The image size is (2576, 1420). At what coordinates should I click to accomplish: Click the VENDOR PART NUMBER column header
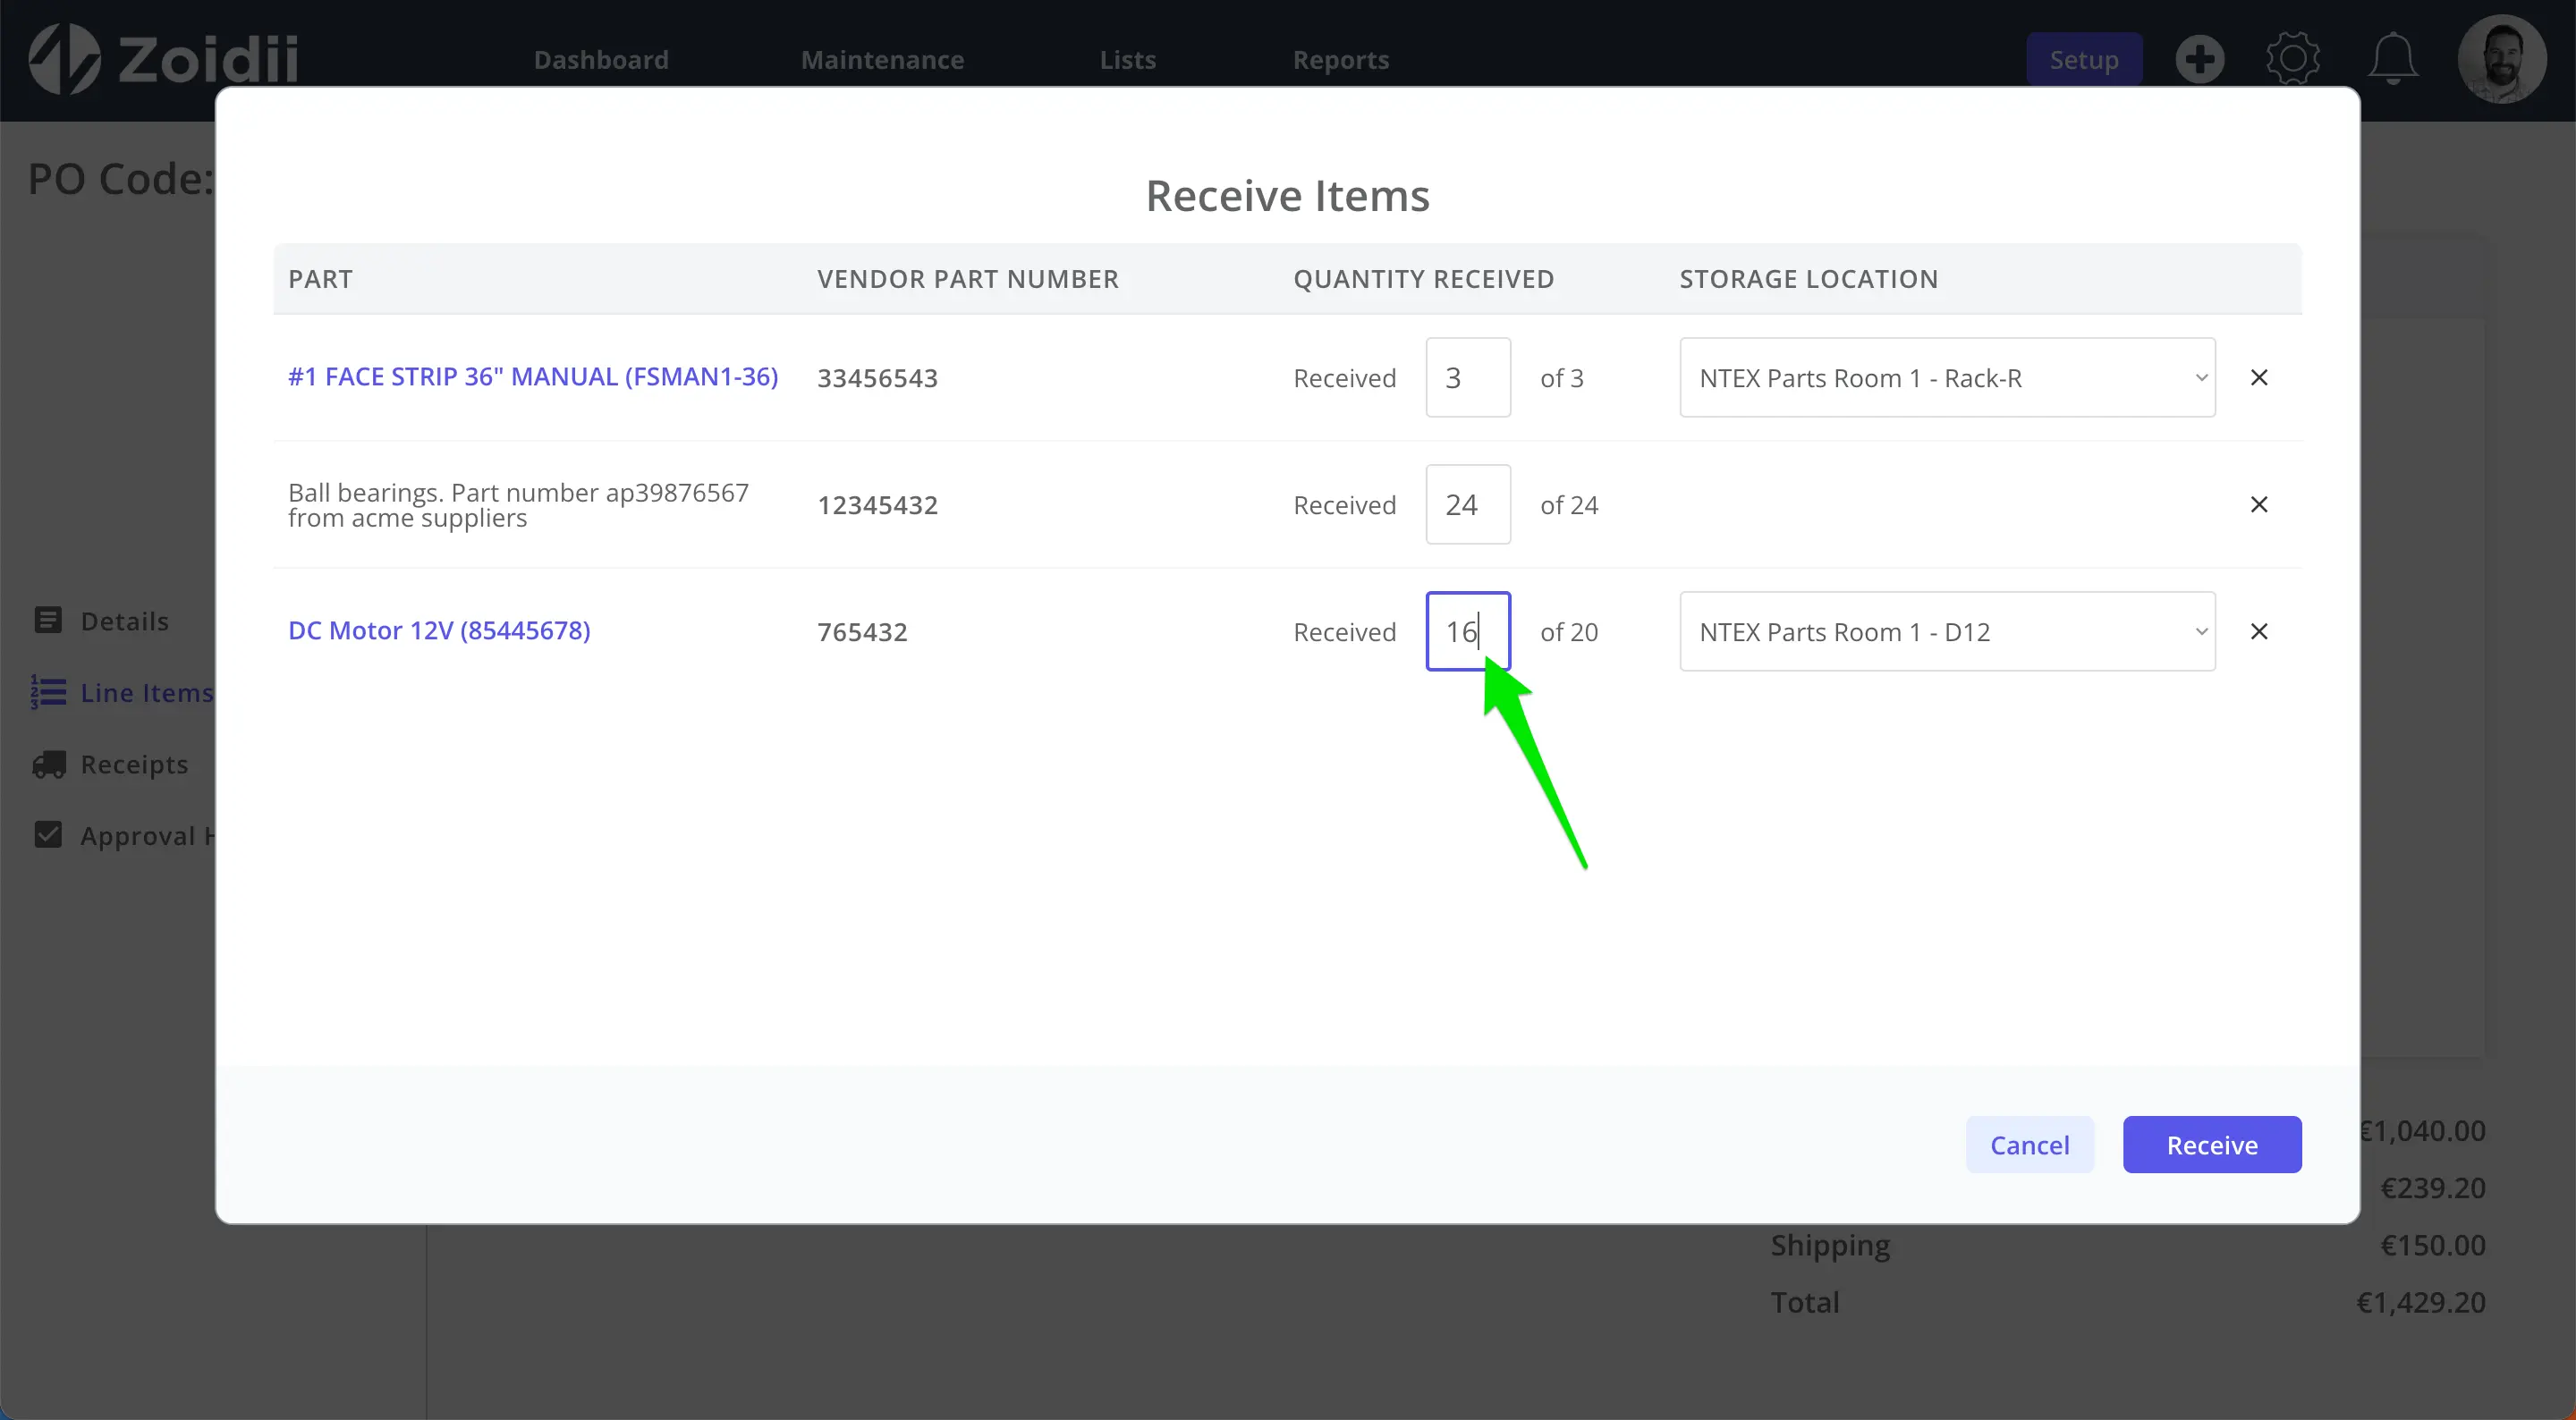coord(967,279)
